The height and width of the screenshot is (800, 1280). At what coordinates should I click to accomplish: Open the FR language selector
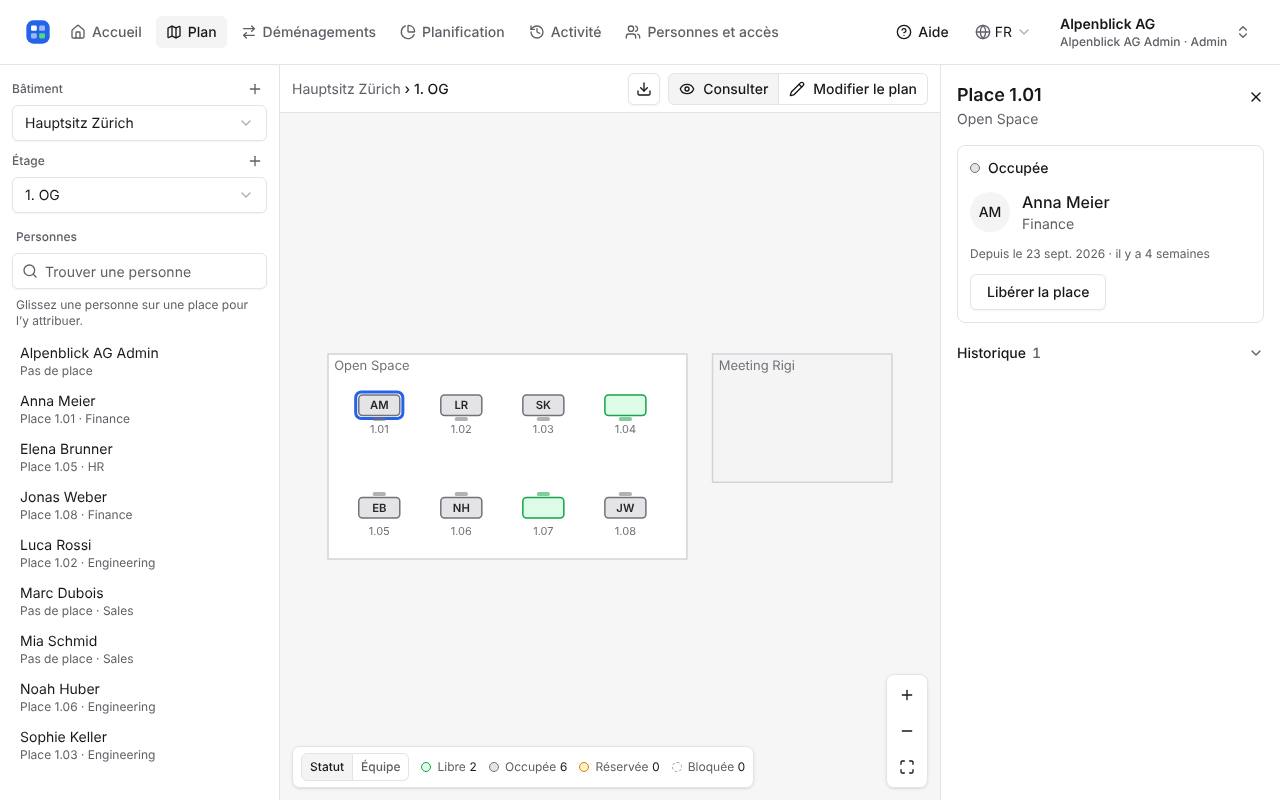click(1002, 32)
